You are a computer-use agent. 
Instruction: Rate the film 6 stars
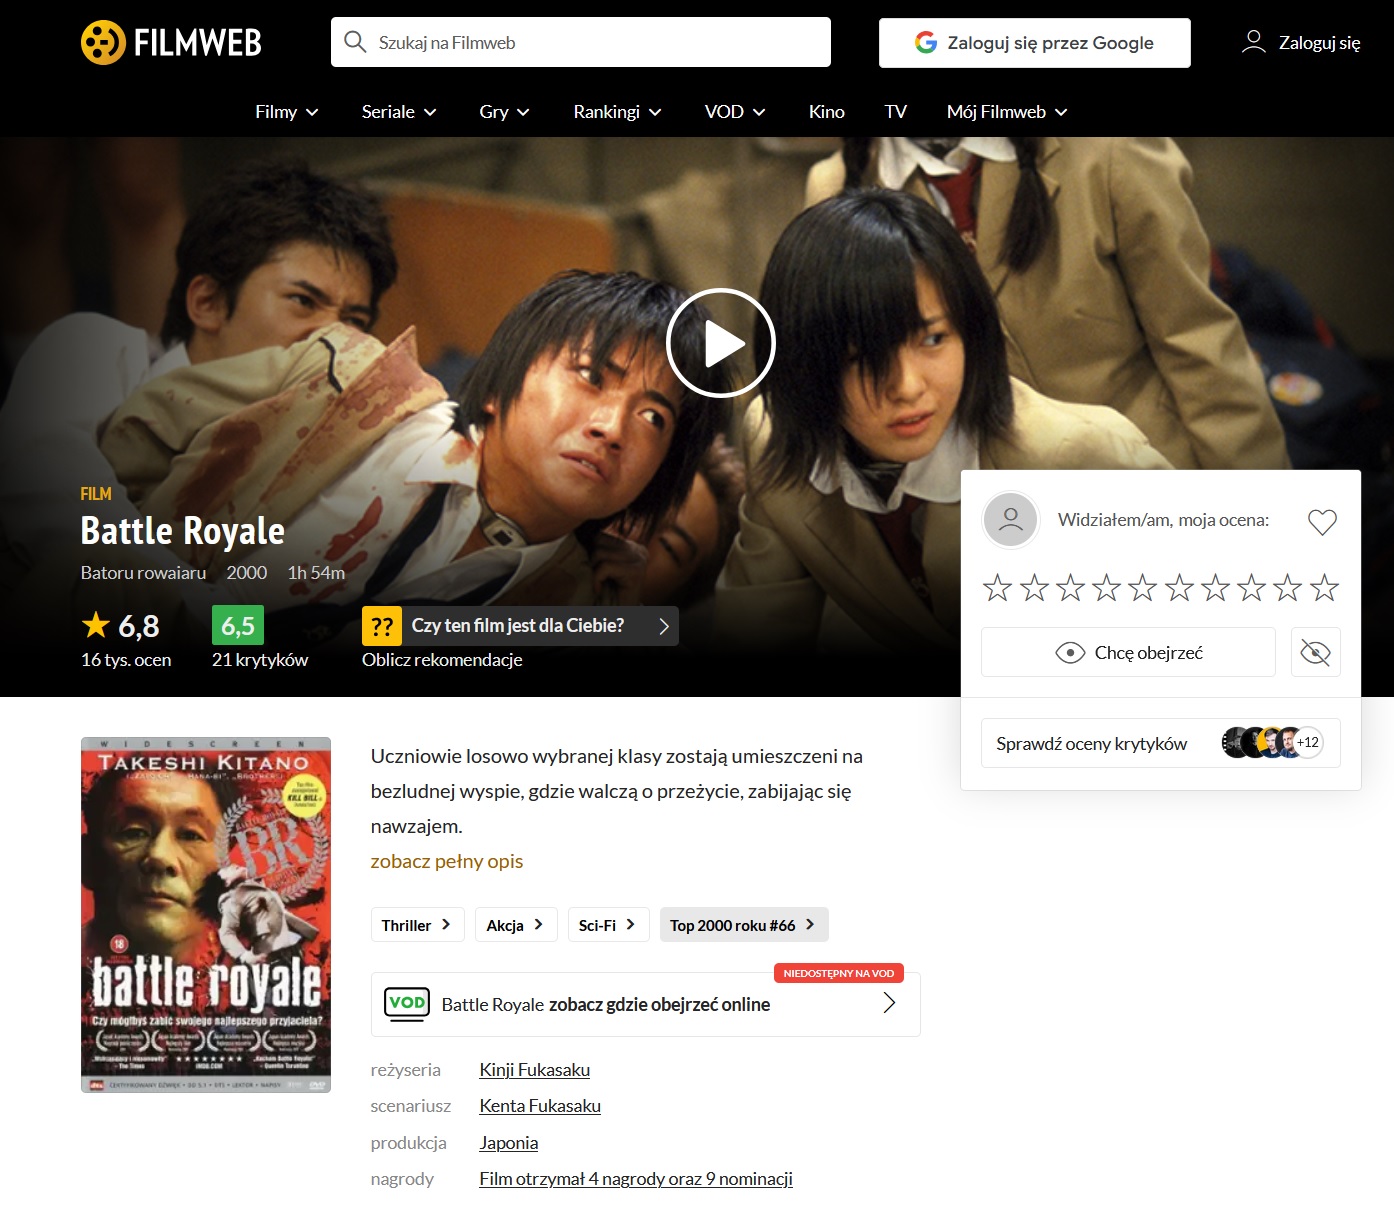point(1179,588)
